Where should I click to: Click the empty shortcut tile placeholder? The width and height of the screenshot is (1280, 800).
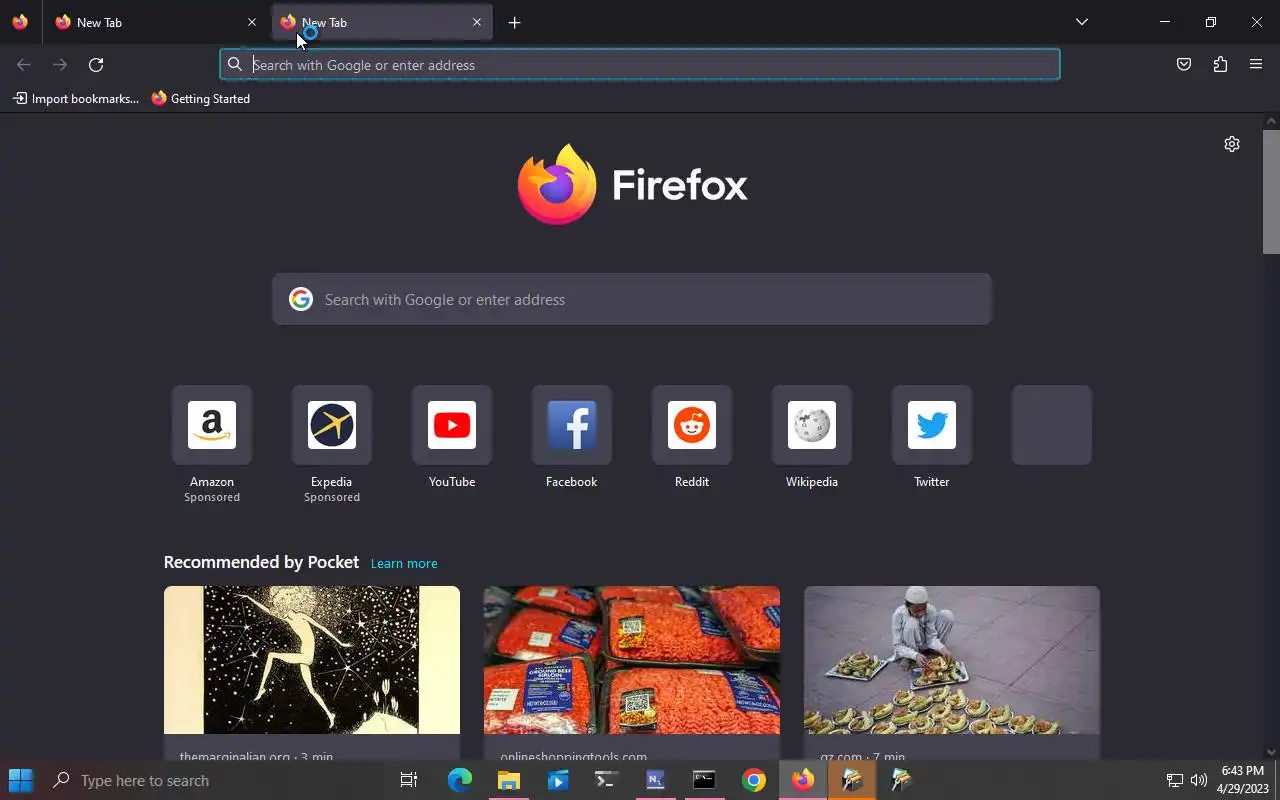coord(1052,425)
